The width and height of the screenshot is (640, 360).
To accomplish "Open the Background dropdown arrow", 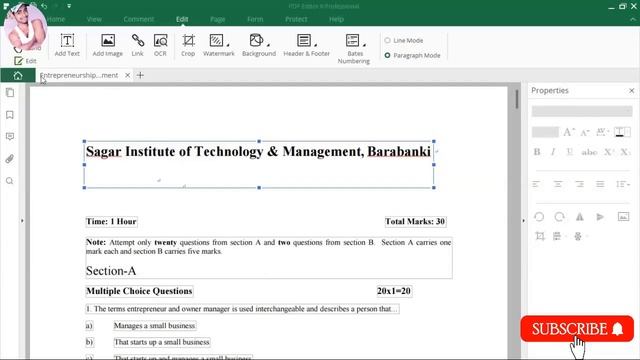I will 268,44.
